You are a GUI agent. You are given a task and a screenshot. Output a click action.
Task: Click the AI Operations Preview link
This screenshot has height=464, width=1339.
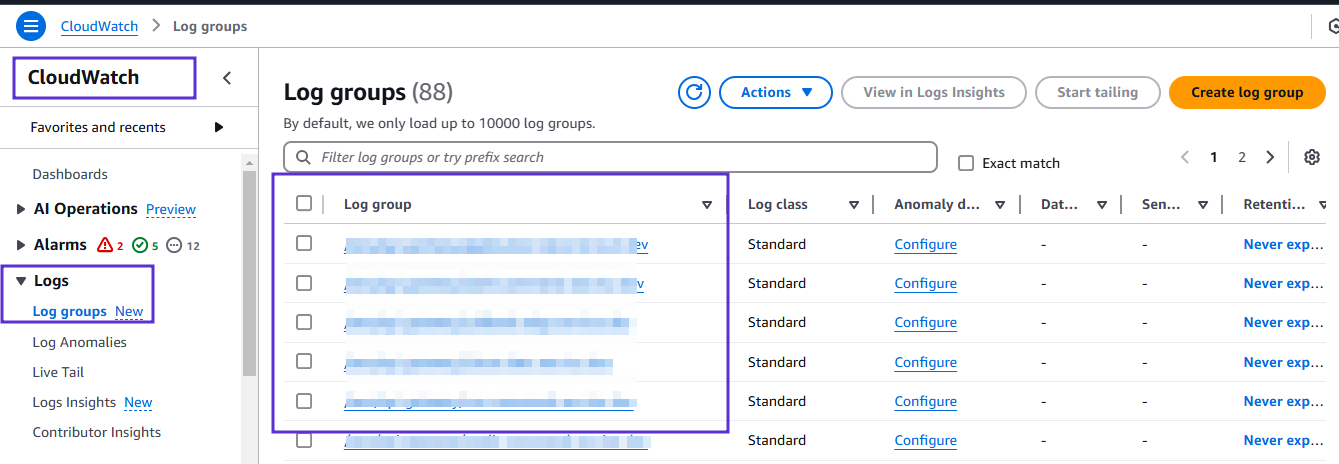tap(171, 209)
